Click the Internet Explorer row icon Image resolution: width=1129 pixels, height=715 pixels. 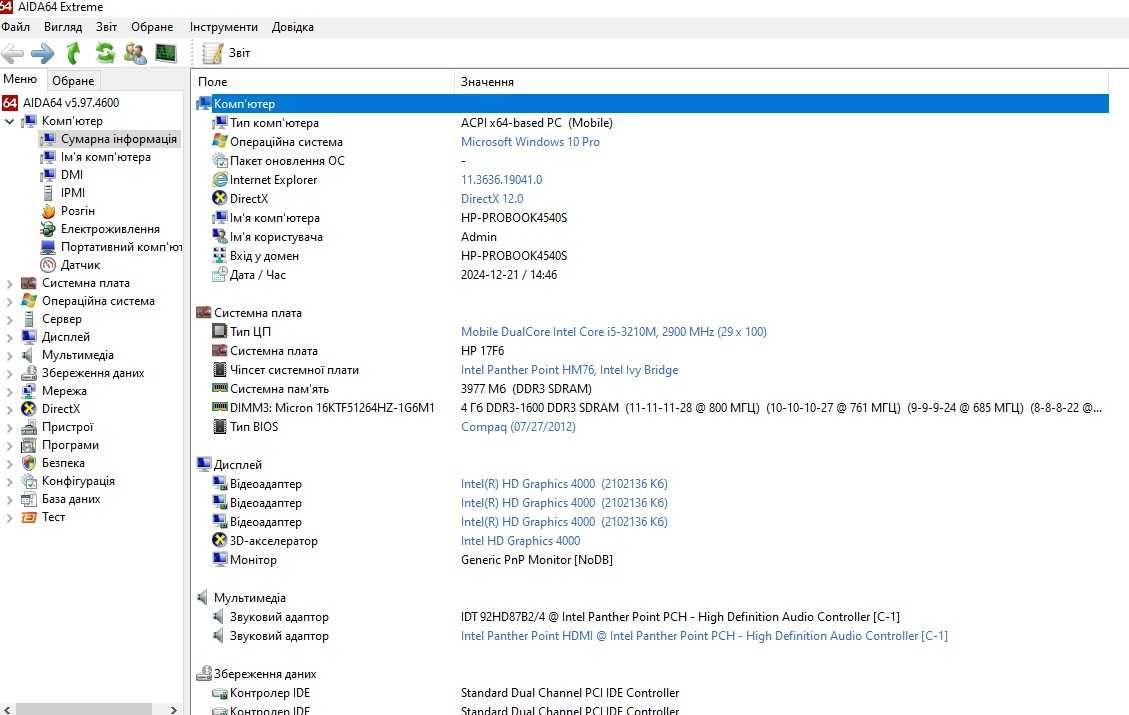220,179
